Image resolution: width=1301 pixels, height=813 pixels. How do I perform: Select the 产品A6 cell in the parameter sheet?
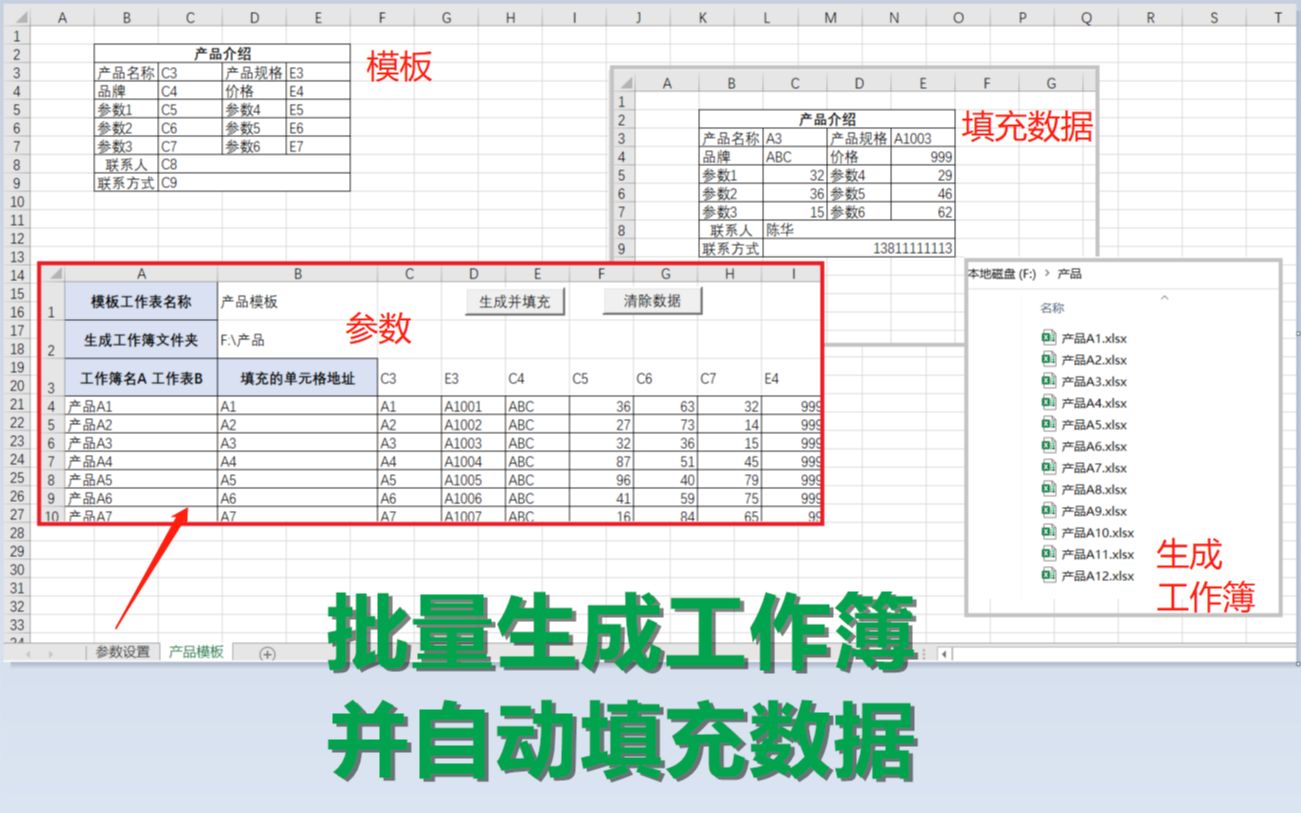coord(141,499)
